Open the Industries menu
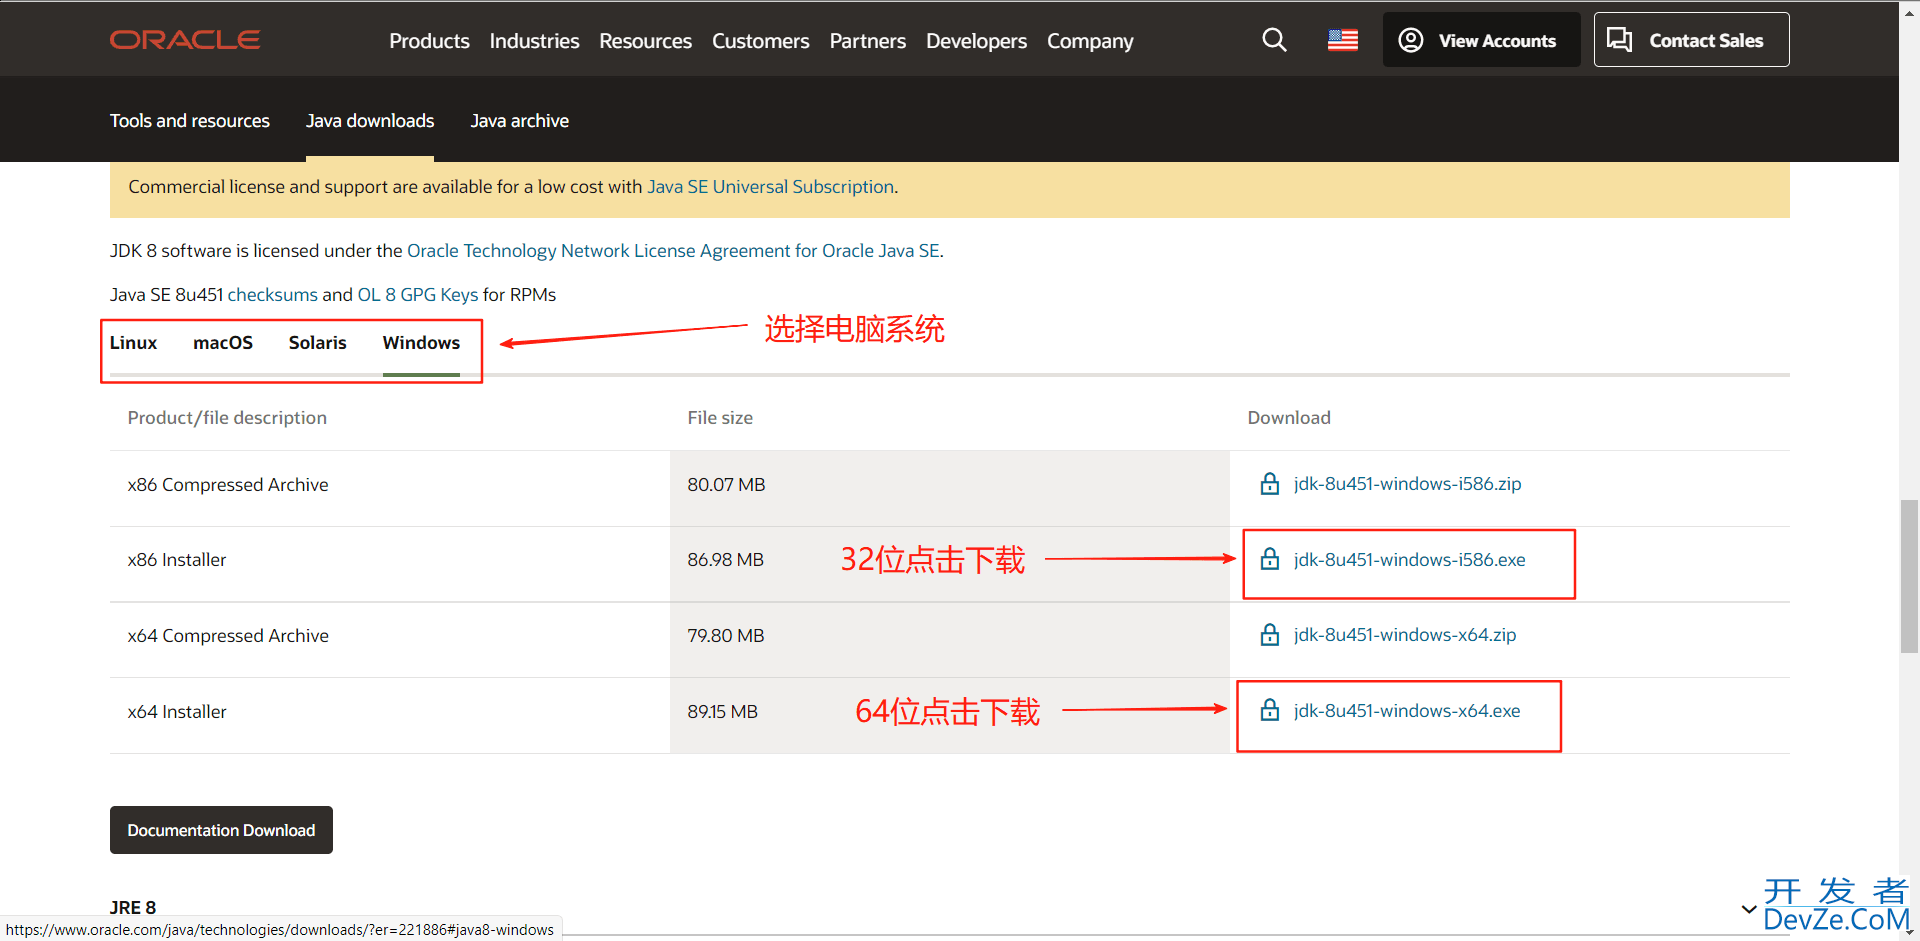 (x=534, y=41)
